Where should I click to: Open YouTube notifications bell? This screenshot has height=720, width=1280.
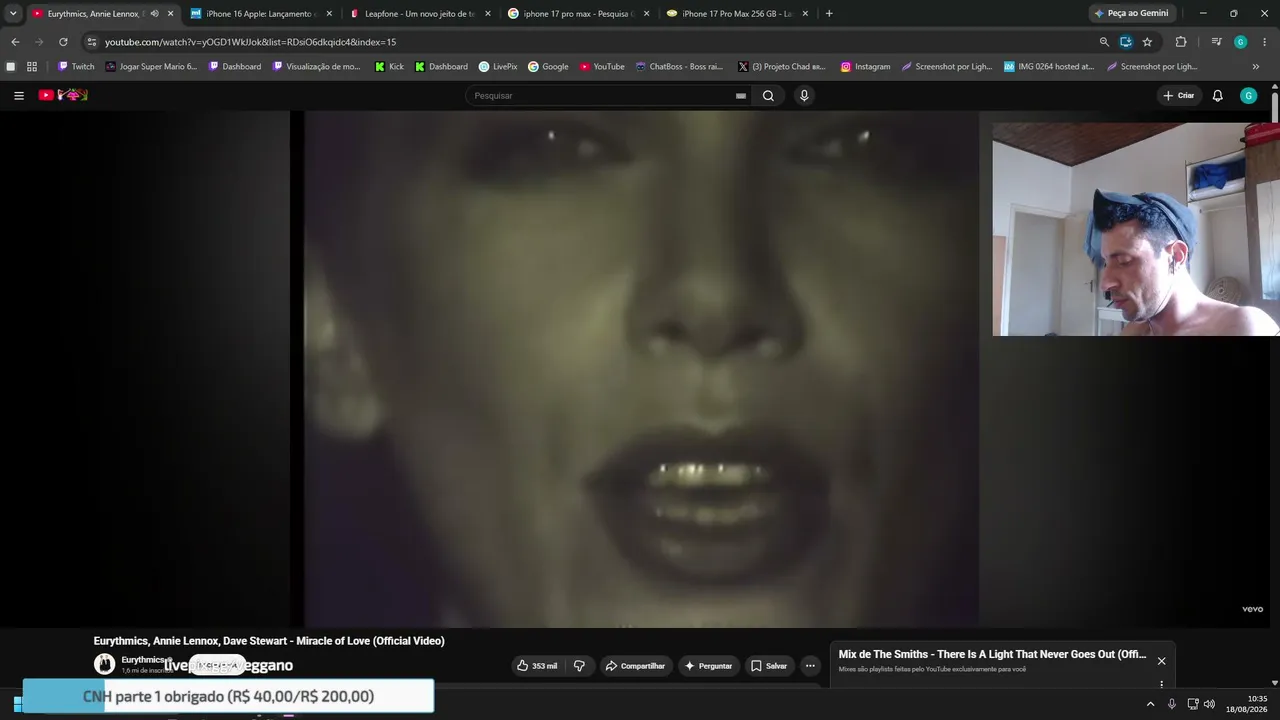(x=1217, y=96)
